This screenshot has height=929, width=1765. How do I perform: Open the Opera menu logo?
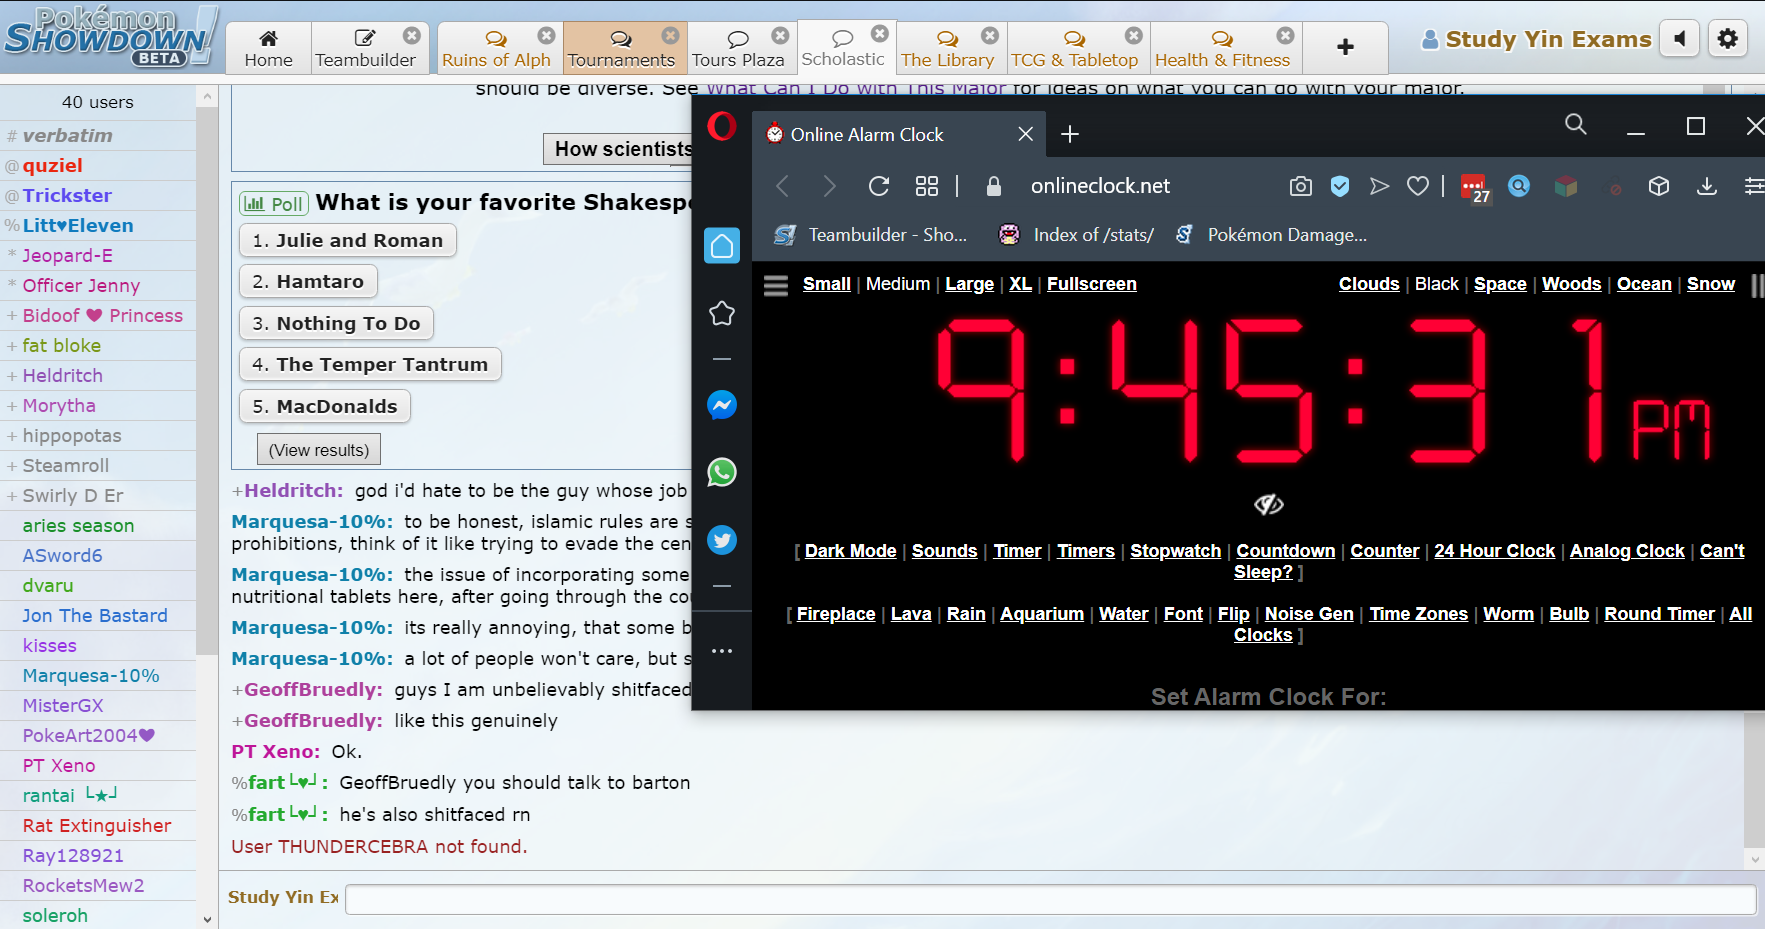pyautogui.click(x=721, y=126)
